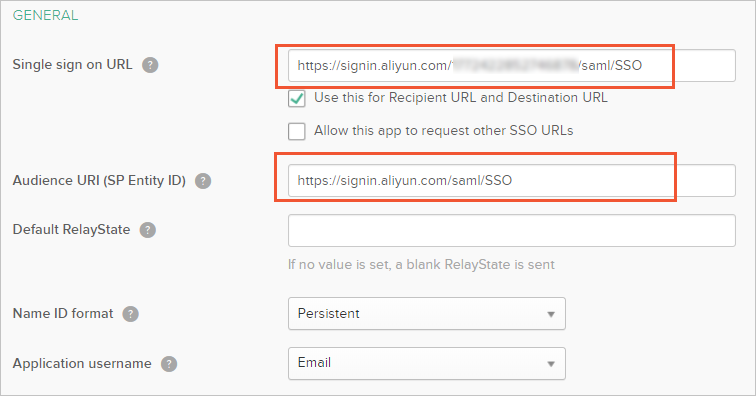The image size is (756, 396).
Task: Expand Application username dropdown showing Email
Action: pyautogui.click(x=427, y=363)
